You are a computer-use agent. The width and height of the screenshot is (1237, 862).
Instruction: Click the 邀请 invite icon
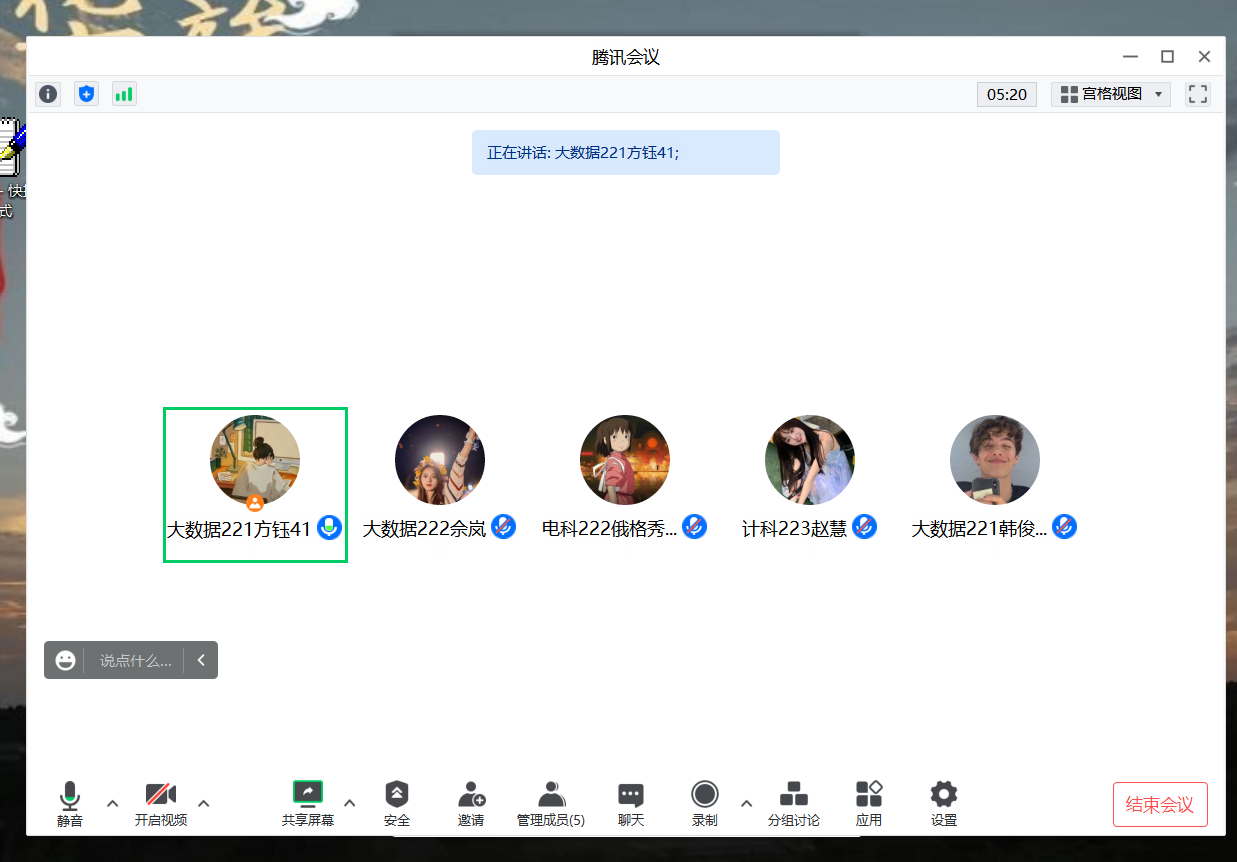tap(471, 802)
